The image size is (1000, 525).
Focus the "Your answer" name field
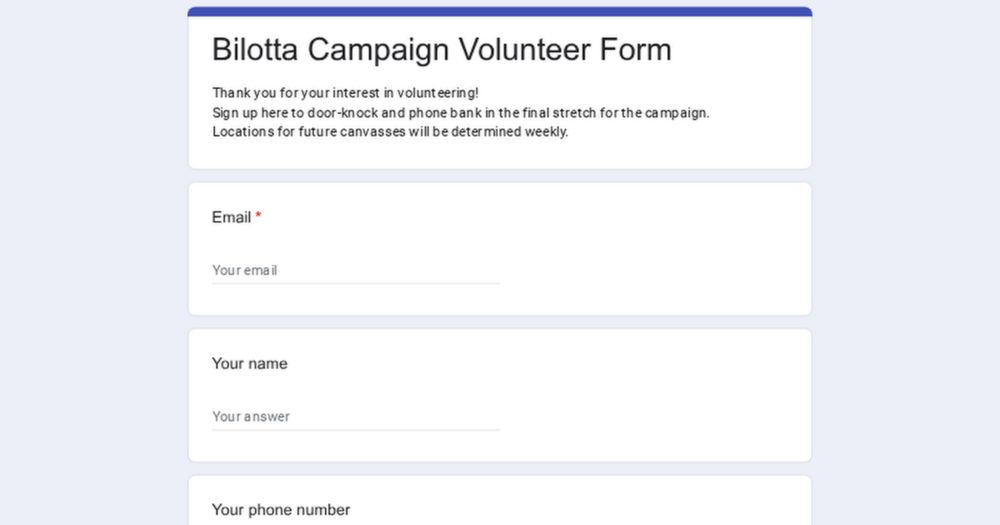coord(355,416)
